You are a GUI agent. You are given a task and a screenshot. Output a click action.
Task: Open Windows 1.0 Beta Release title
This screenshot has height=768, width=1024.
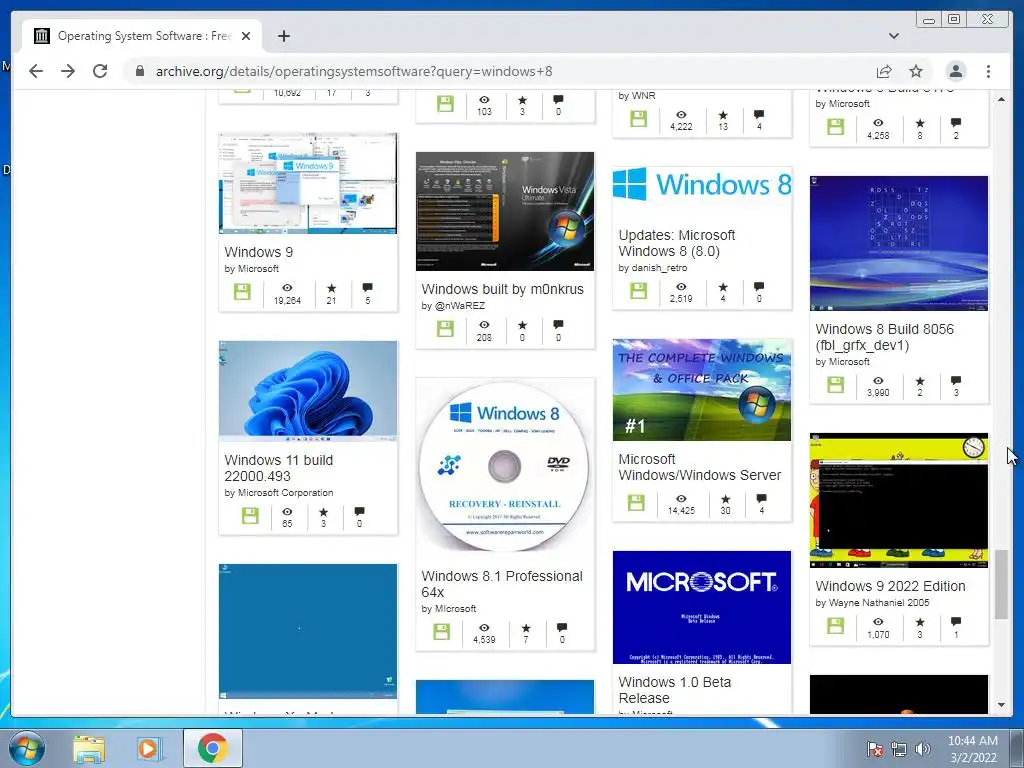(675, 690)
